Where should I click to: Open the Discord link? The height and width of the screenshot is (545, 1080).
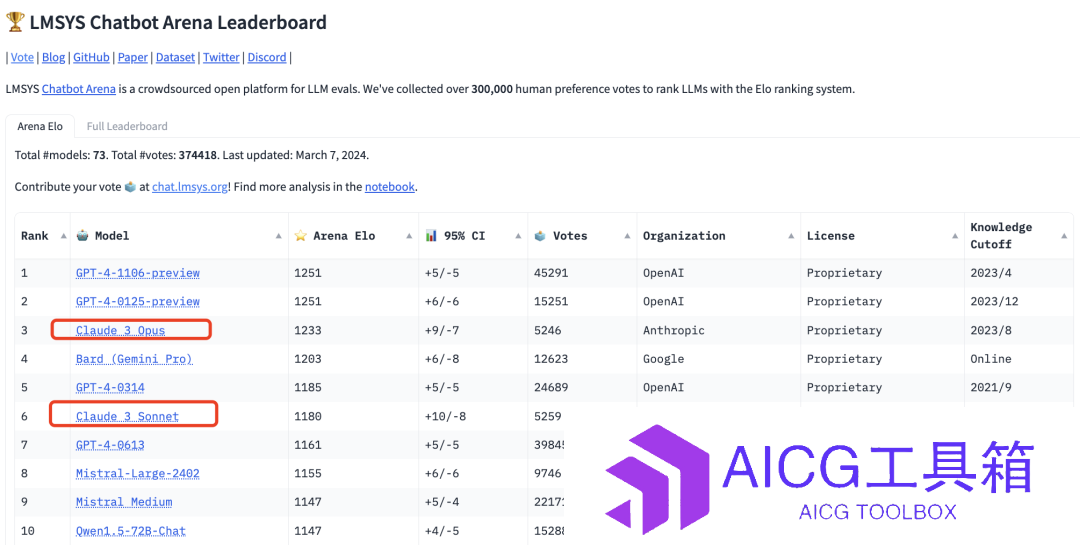267,57
